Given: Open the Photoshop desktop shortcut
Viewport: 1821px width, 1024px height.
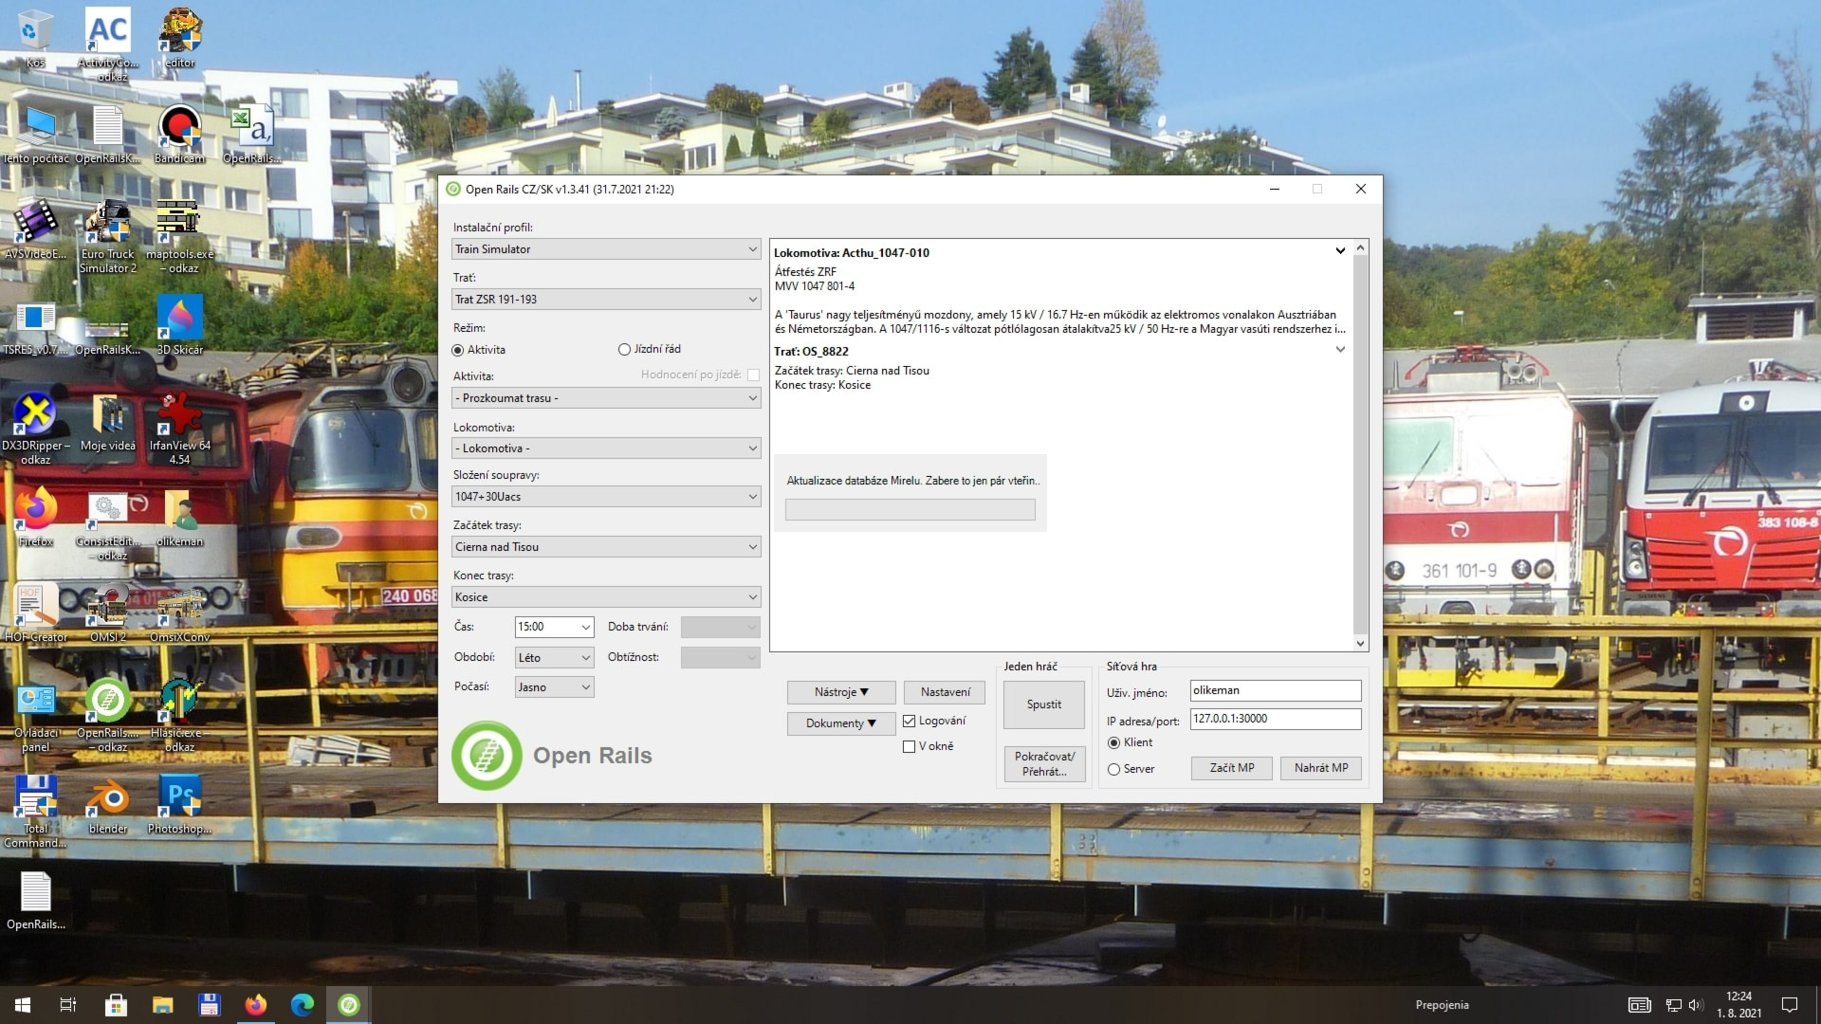Looking at the screenshot, I should (180, 804).
